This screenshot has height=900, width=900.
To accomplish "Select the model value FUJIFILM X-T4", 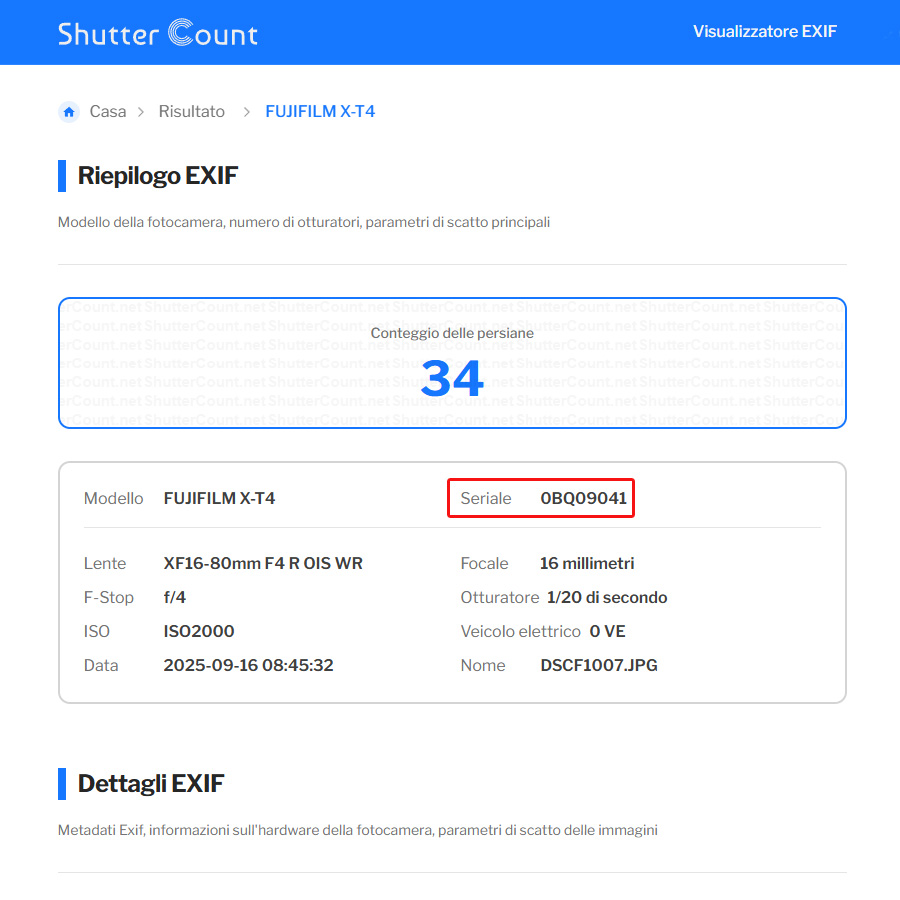I will click(x=219, y=498).
